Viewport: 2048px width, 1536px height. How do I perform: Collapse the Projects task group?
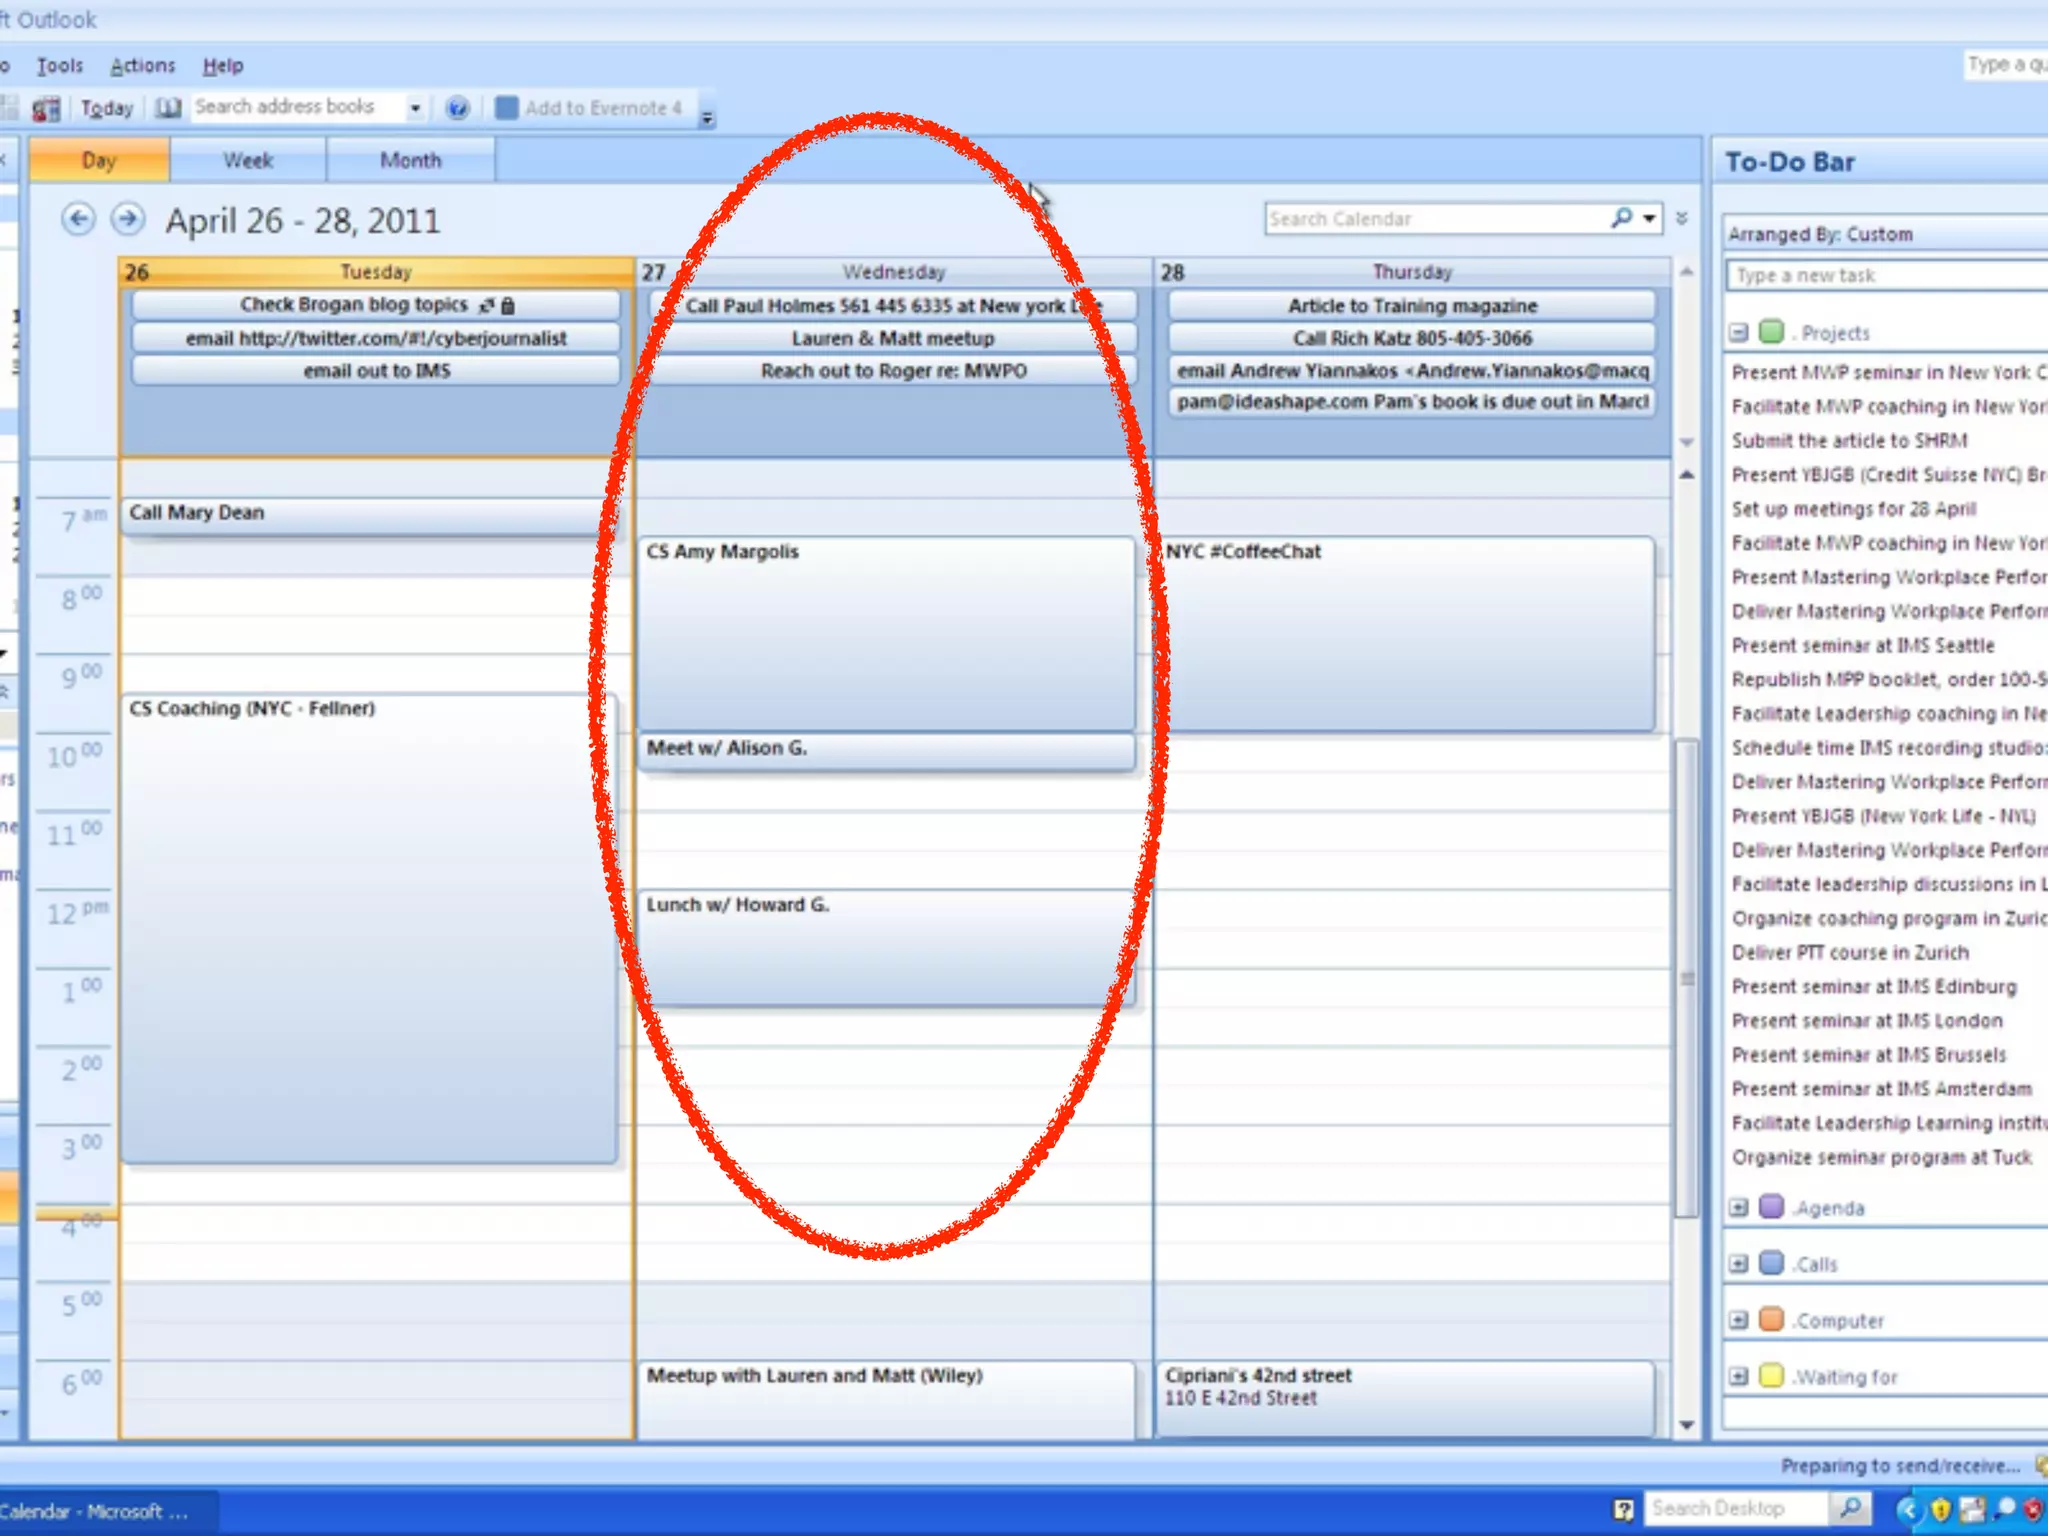(x=1739, y=332)
